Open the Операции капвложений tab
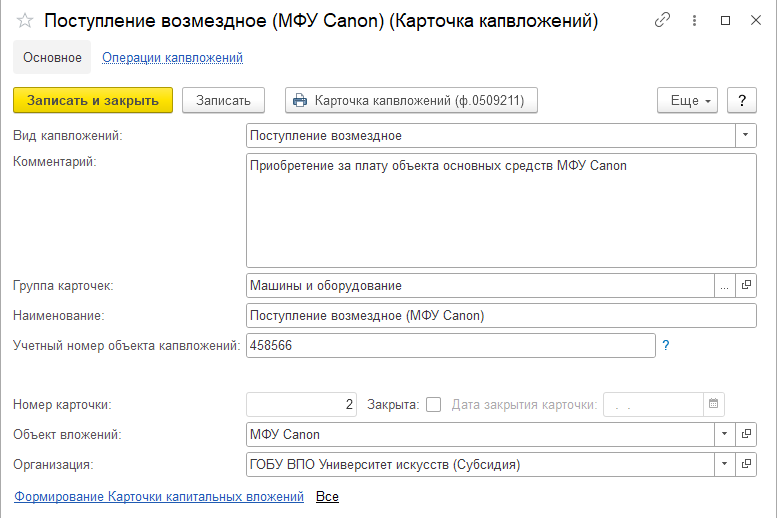The width and height of the screenshot is (777, 518). coord(172,58)
